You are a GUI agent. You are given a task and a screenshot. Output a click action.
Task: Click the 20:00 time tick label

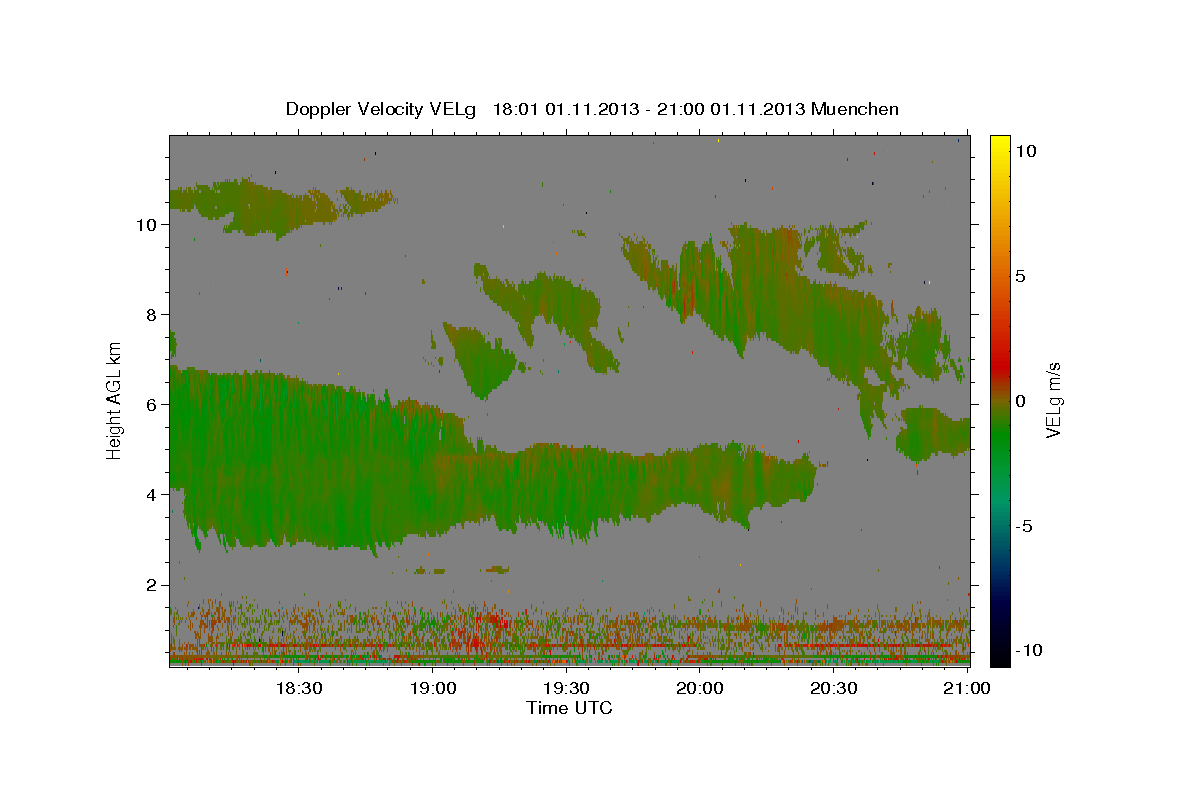click(x=700, y=688)
